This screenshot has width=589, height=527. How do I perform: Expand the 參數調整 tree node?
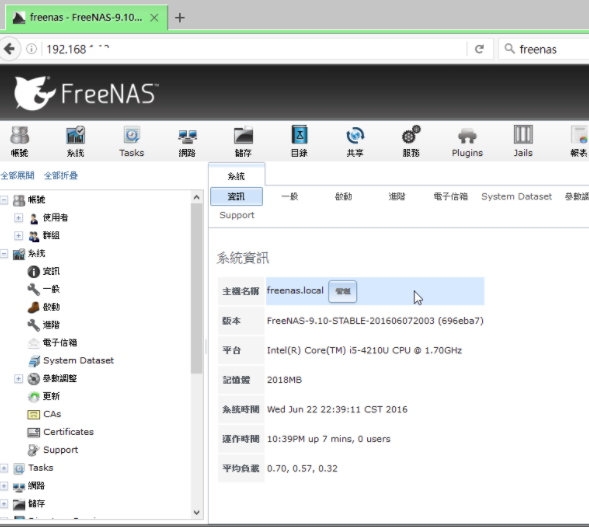(x=18, y=379)
